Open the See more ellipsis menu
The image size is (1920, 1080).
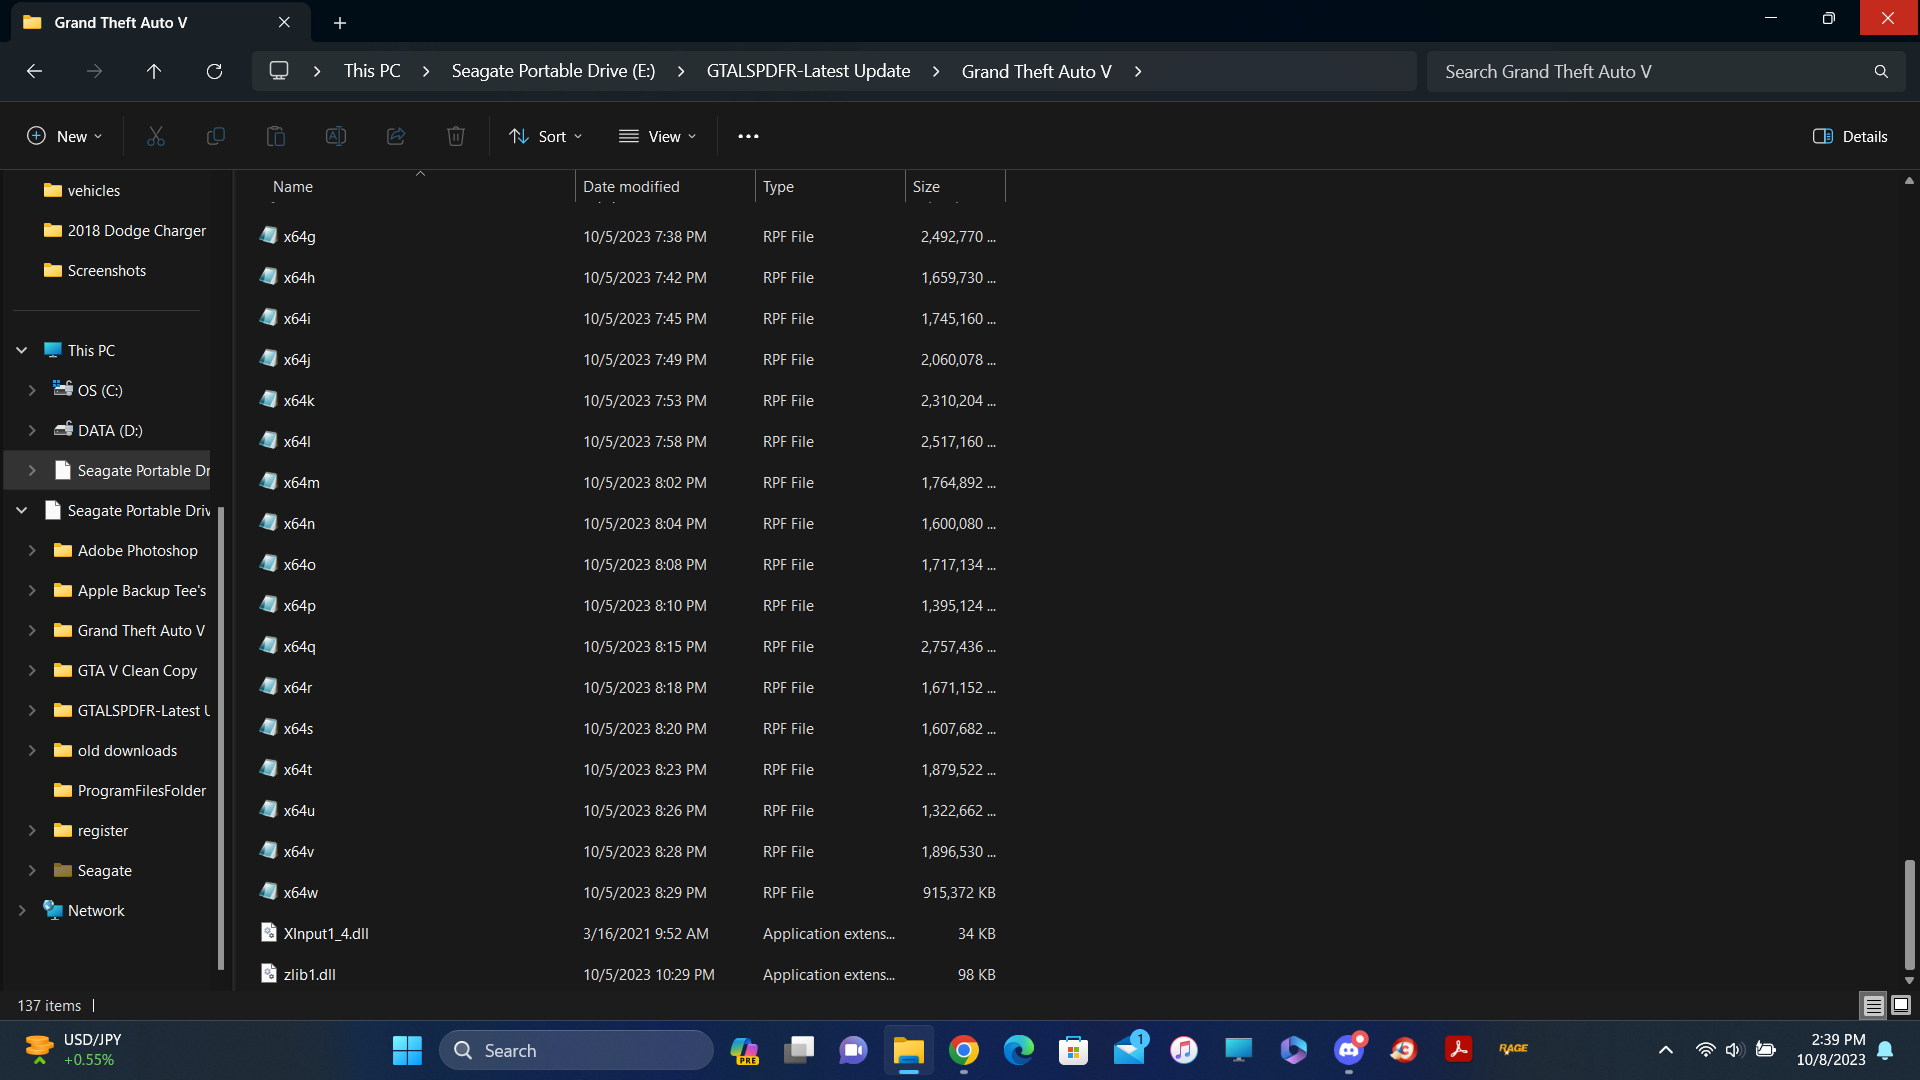[748, 136]
